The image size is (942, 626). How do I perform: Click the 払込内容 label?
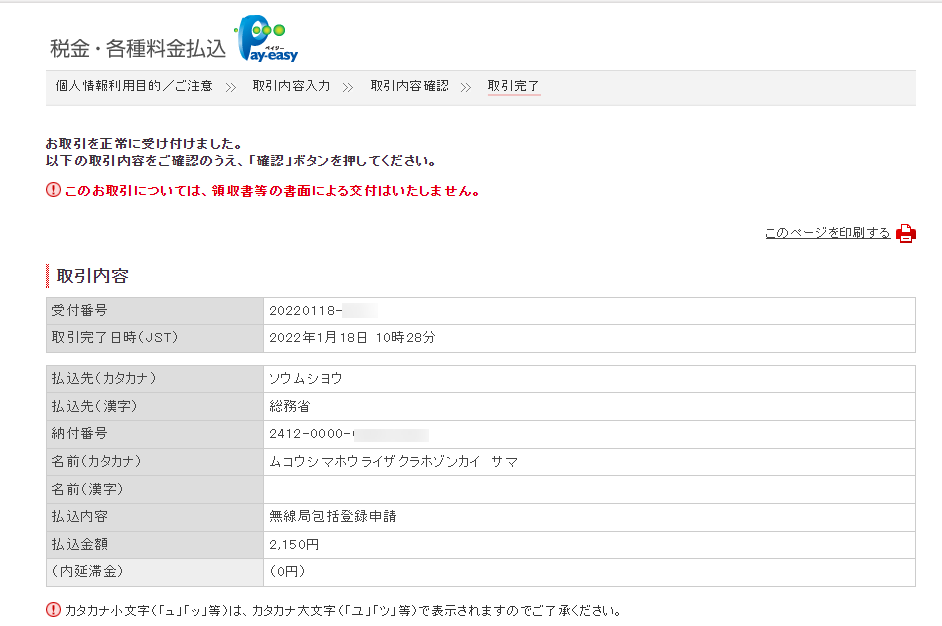[79, 517]
